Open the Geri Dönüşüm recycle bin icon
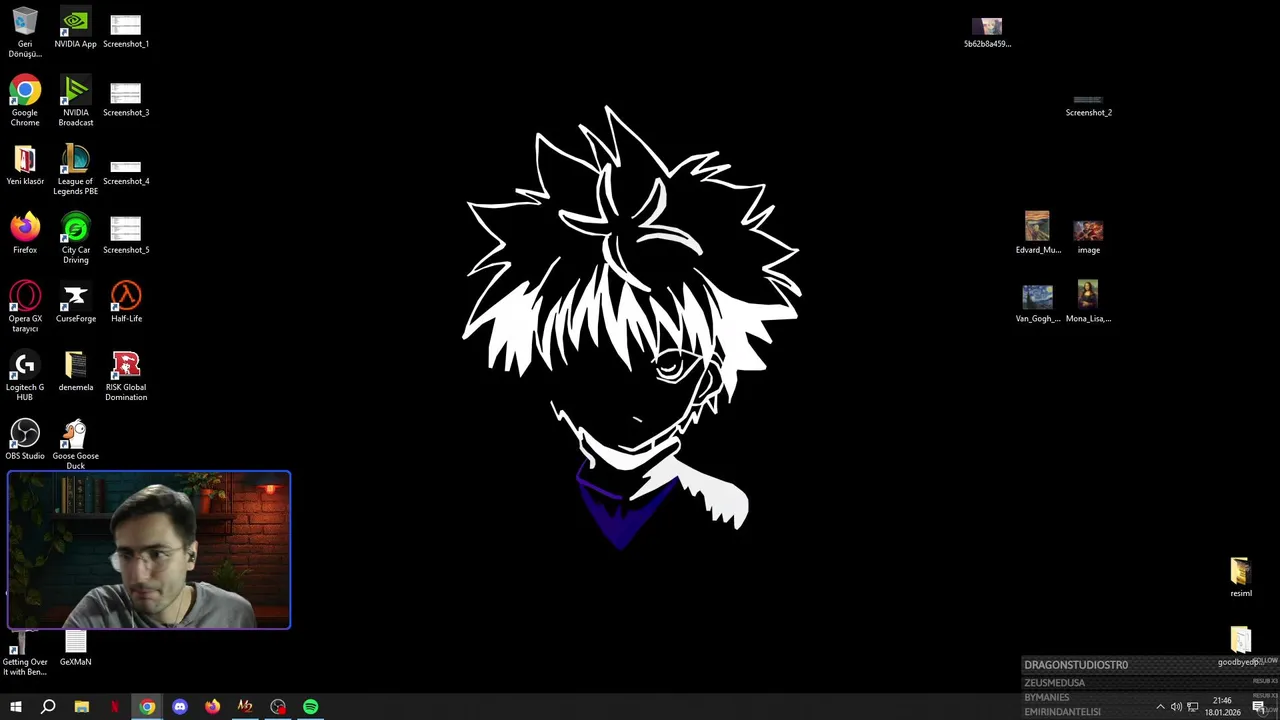The width and height of the screenshot is (1280, 720). 25,32
